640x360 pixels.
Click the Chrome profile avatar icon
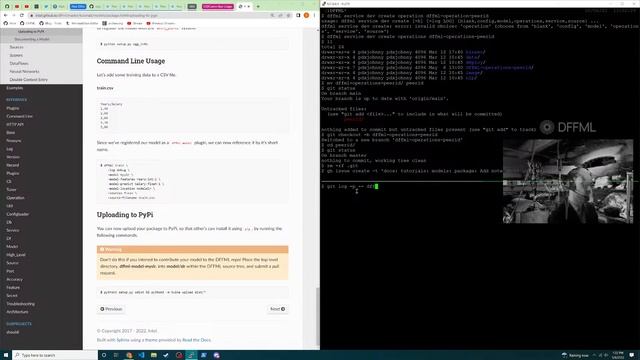tap(307, 15)
